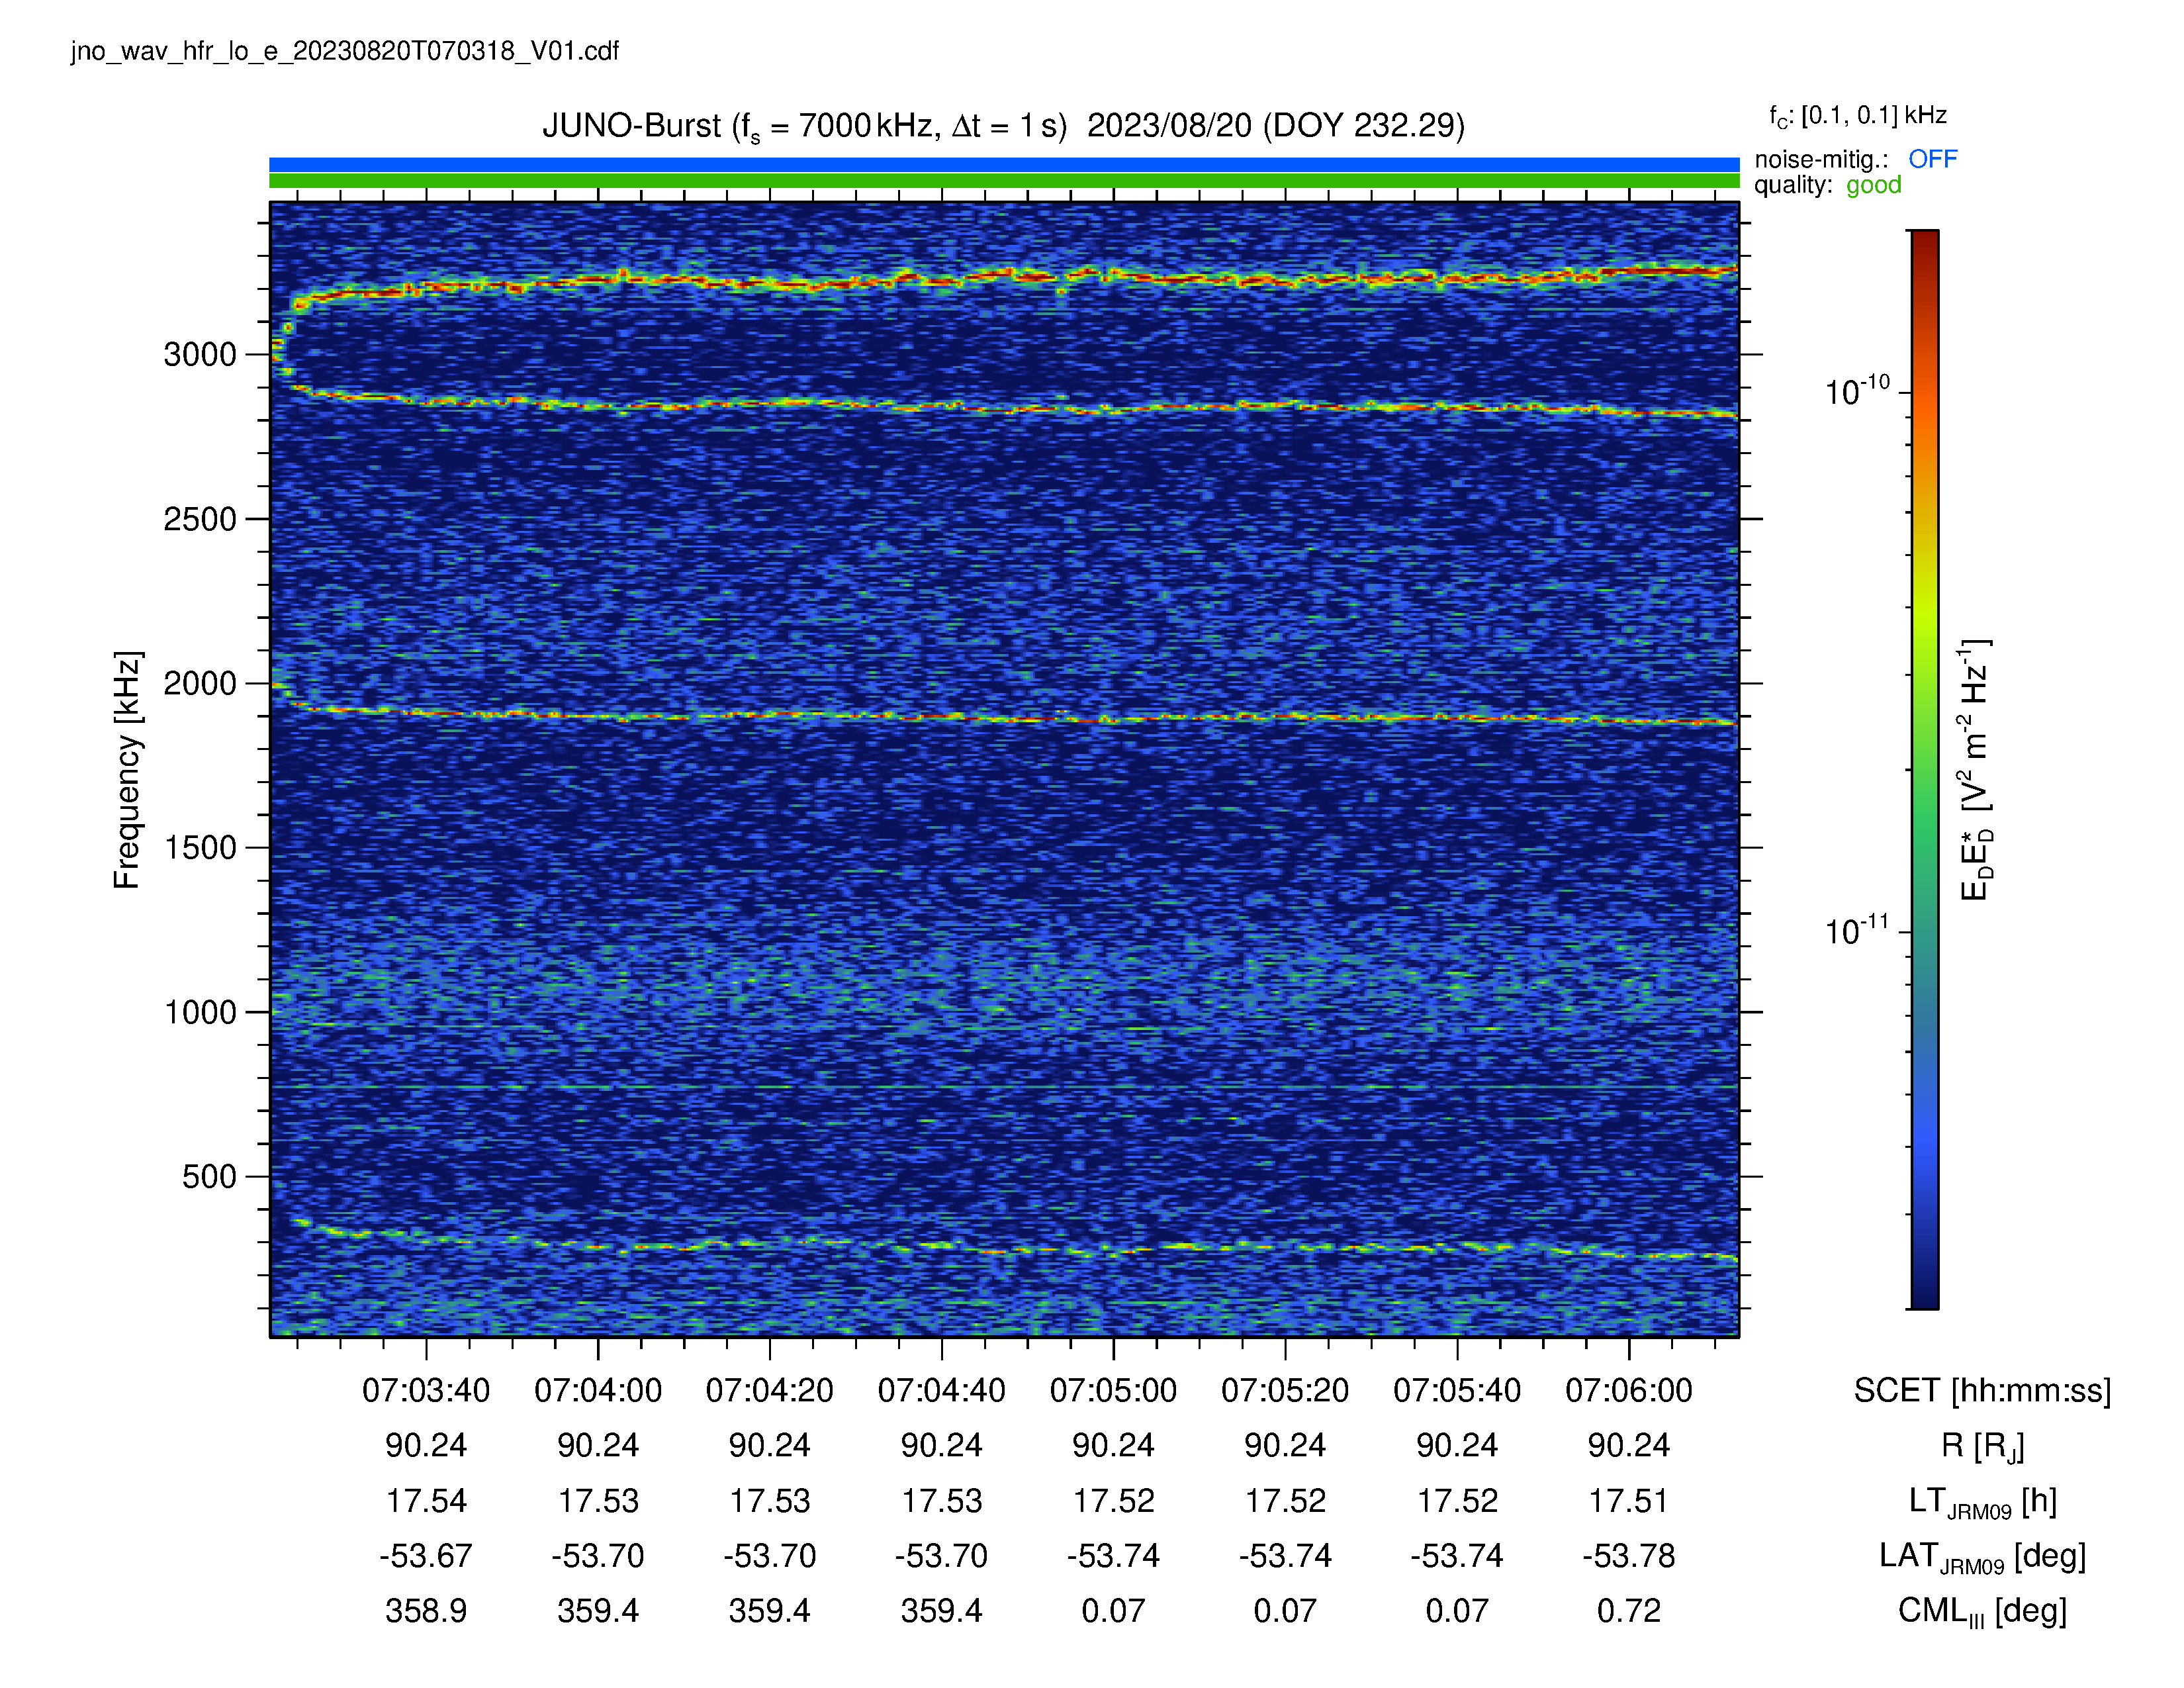
Task: Click the 07:03:40 time tick label
Action: point(426,1390)
